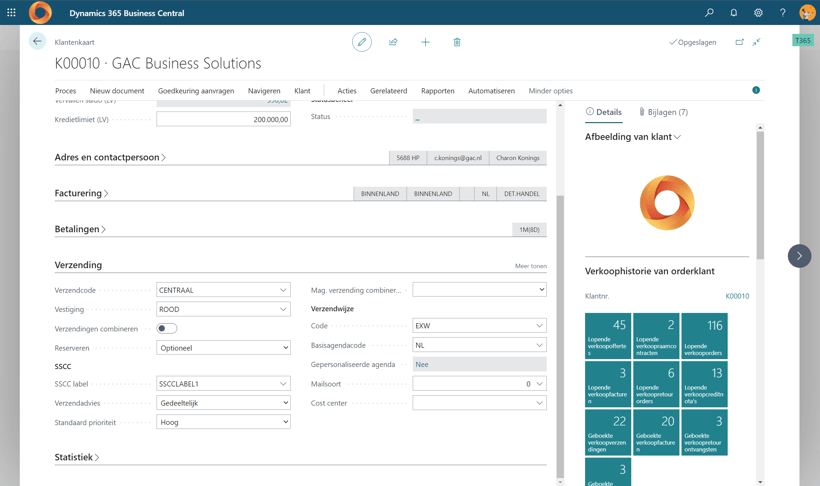Image resolution: width=820 pixels, height=486 pixels.
Task: Open the app launcher waffle menu
Action: [11, 13]
